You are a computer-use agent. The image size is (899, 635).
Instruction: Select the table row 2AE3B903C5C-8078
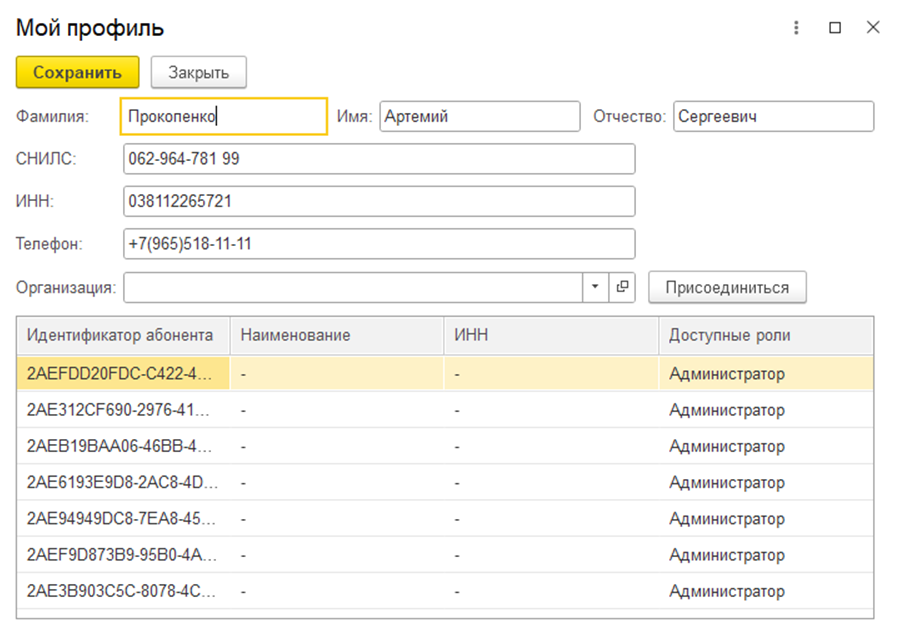(445, 591)
